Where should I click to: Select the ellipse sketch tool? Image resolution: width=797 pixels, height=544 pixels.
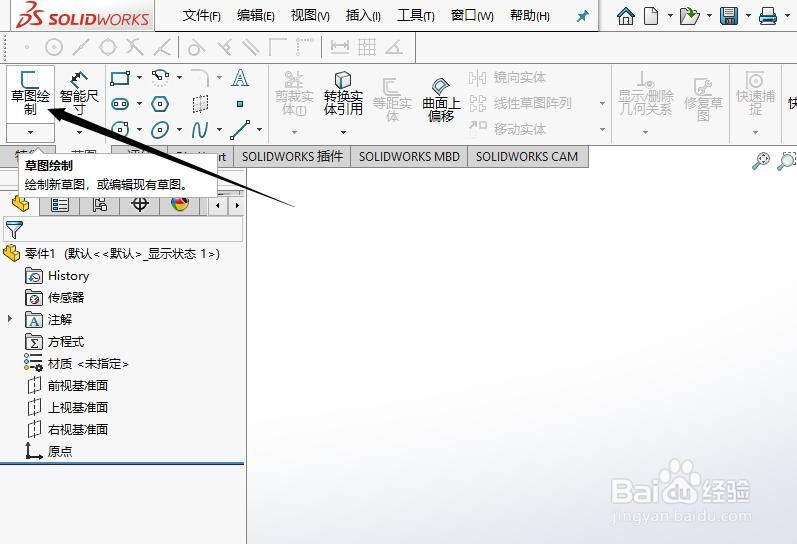pos(160,130)
